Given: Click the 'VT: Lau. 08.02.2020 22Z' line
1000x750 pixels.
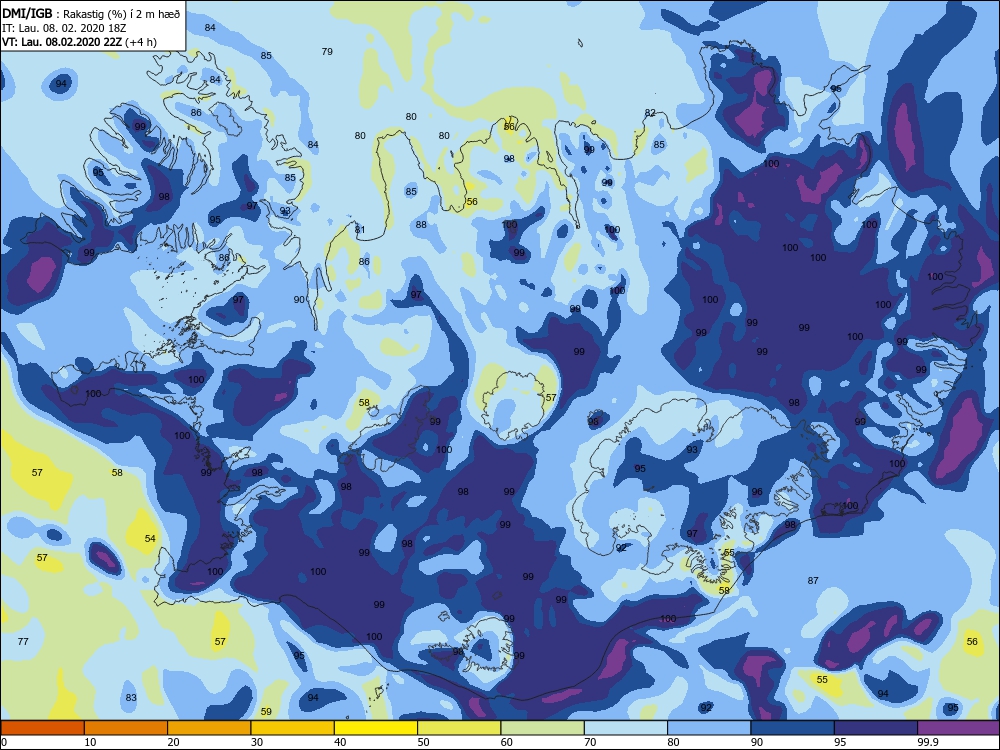Looking at the screenshot, I should click(x=62, y=42).
